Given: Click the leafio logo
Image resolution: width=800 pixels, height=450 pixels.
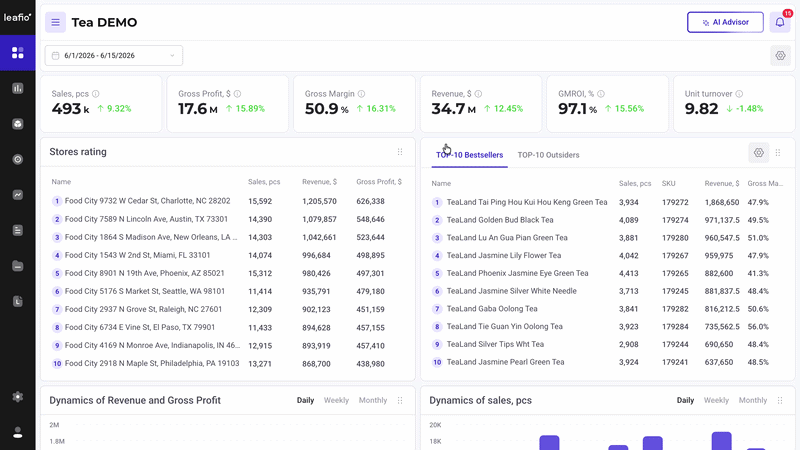Looking at the screenshot, I should pyautogui.click(x=17, y=17).
